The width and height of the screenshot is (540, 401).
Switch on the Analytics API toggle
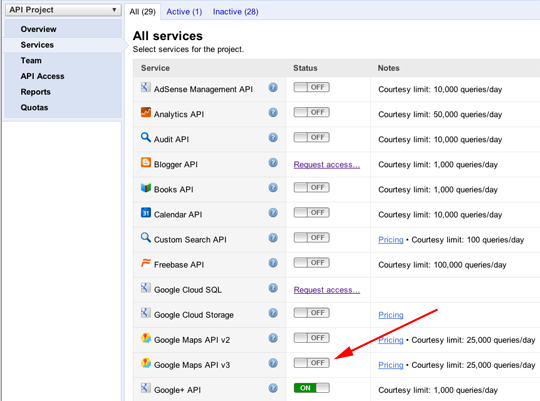click(x=312, y=112)
